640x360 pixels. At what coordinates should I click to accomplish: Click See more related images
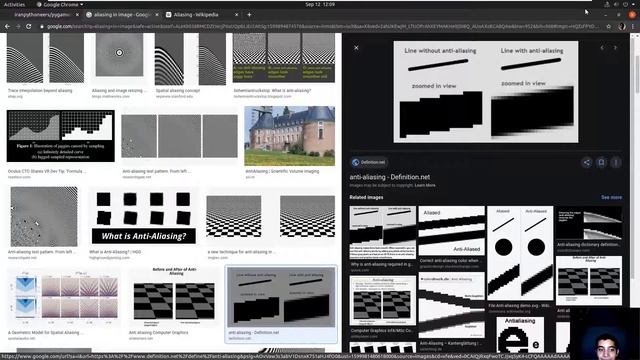click(x=611, y=197)
